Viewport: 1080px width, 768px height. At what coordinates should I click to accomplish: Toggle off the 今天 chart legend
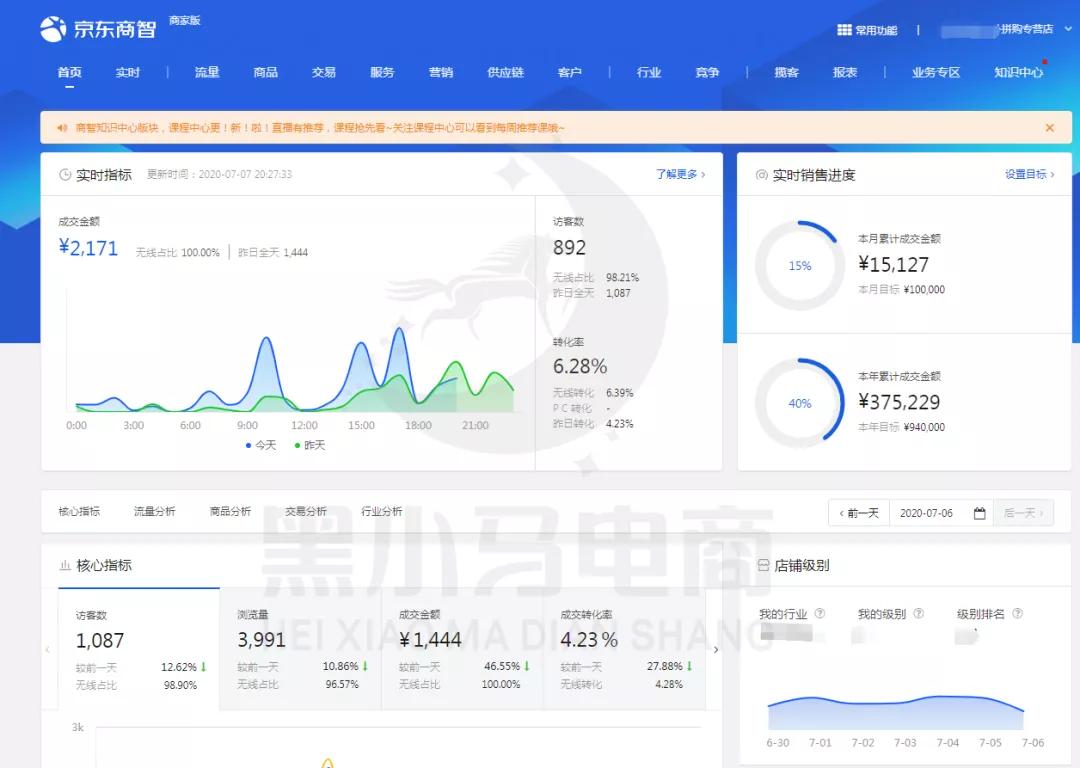tap(262, 445)
